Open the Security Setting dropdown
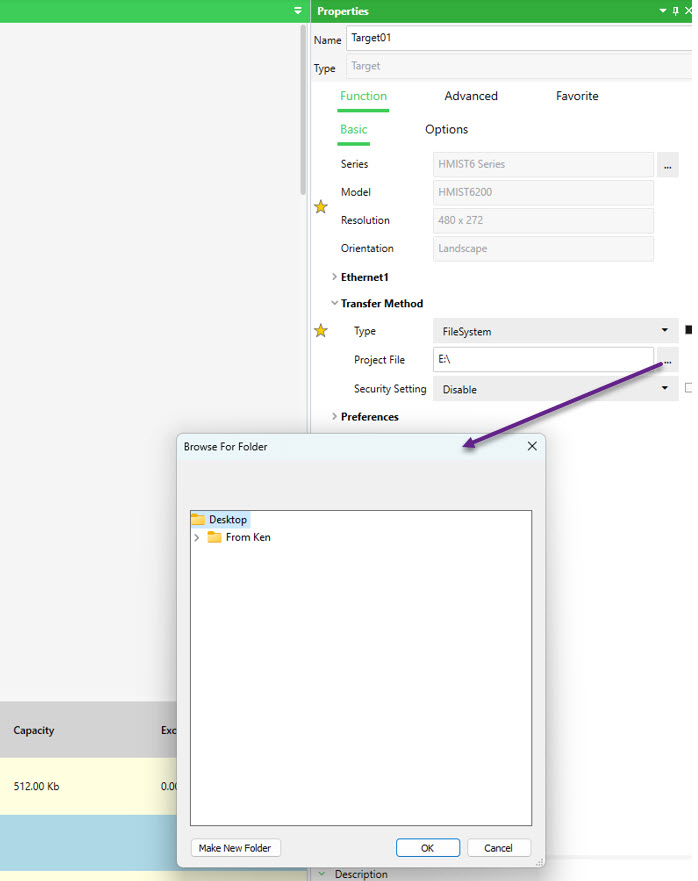The width and height of the screenshot is (698, 881). point(555,389)
